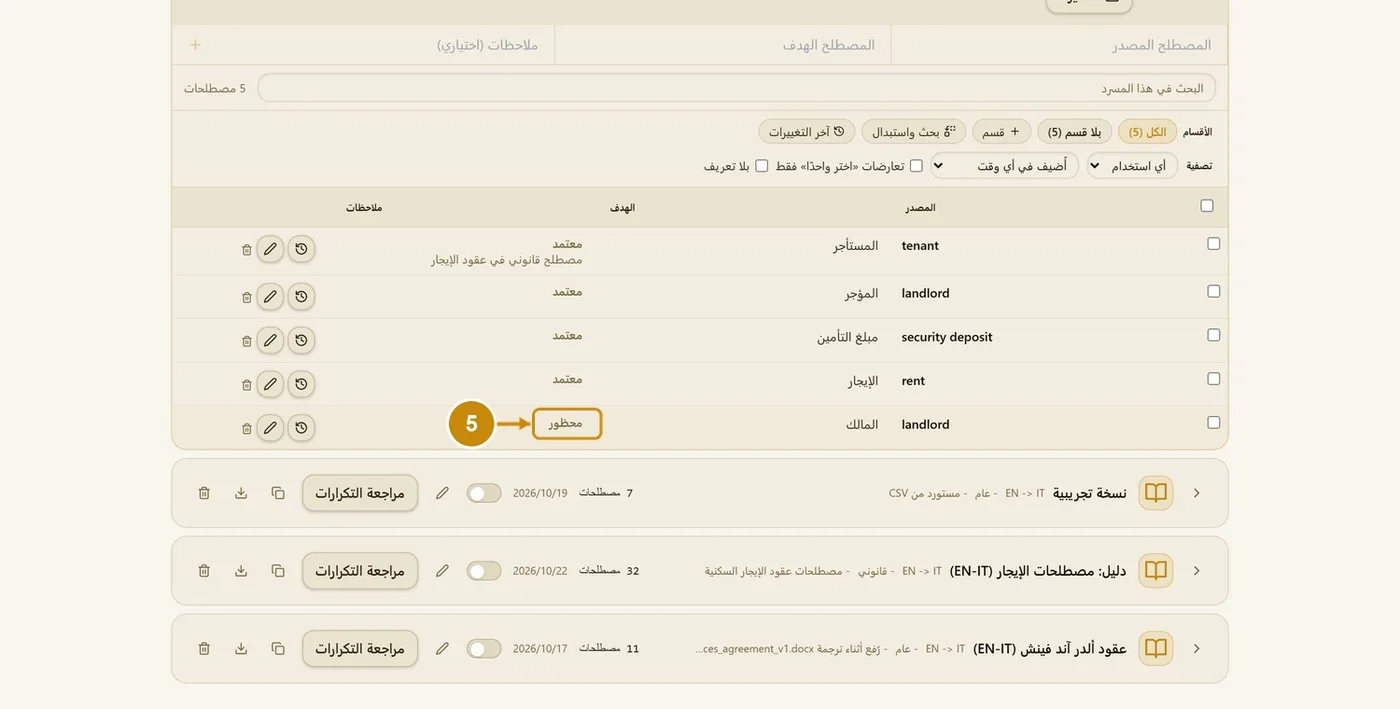1400x709 pixels.
Task: Click مراجعة التكرارات for دليل: مصطلحات الإيجار
Action: pyautogui.click(x=360, y=571)
